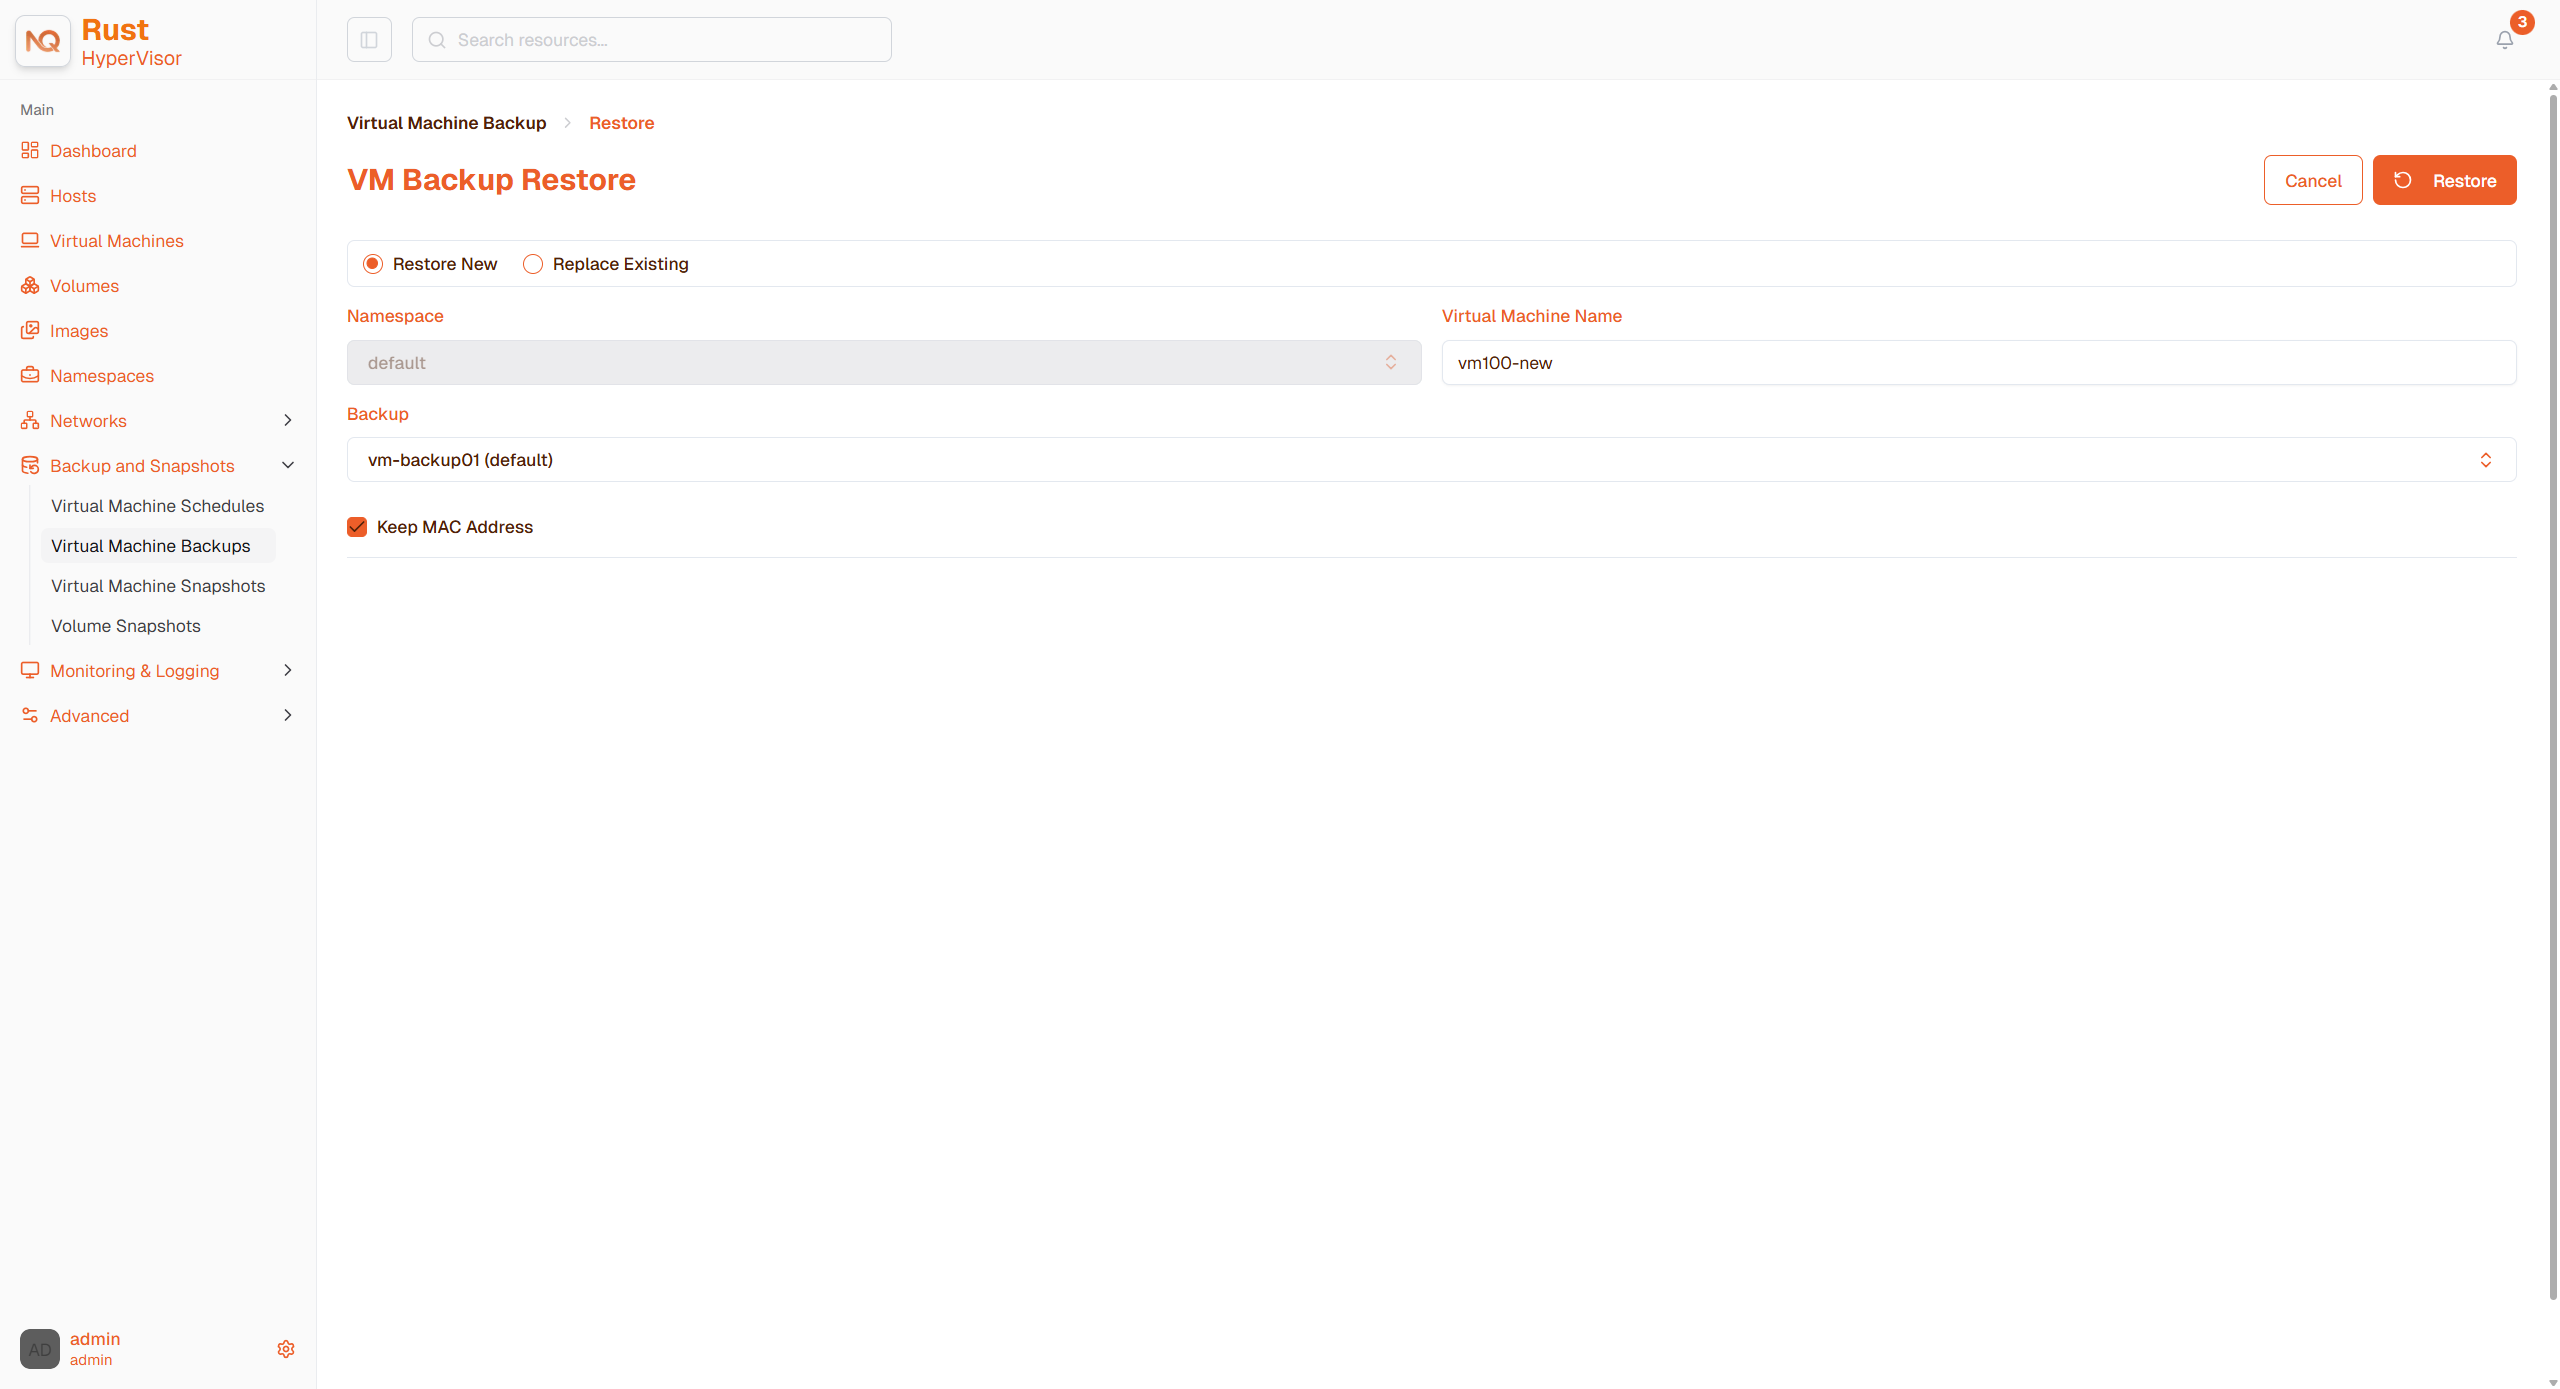This screenshot has width=2560, height=1389.
Task: Open the Backup vm-backup01 dropdown
Action: click(x=1431, y=460)
